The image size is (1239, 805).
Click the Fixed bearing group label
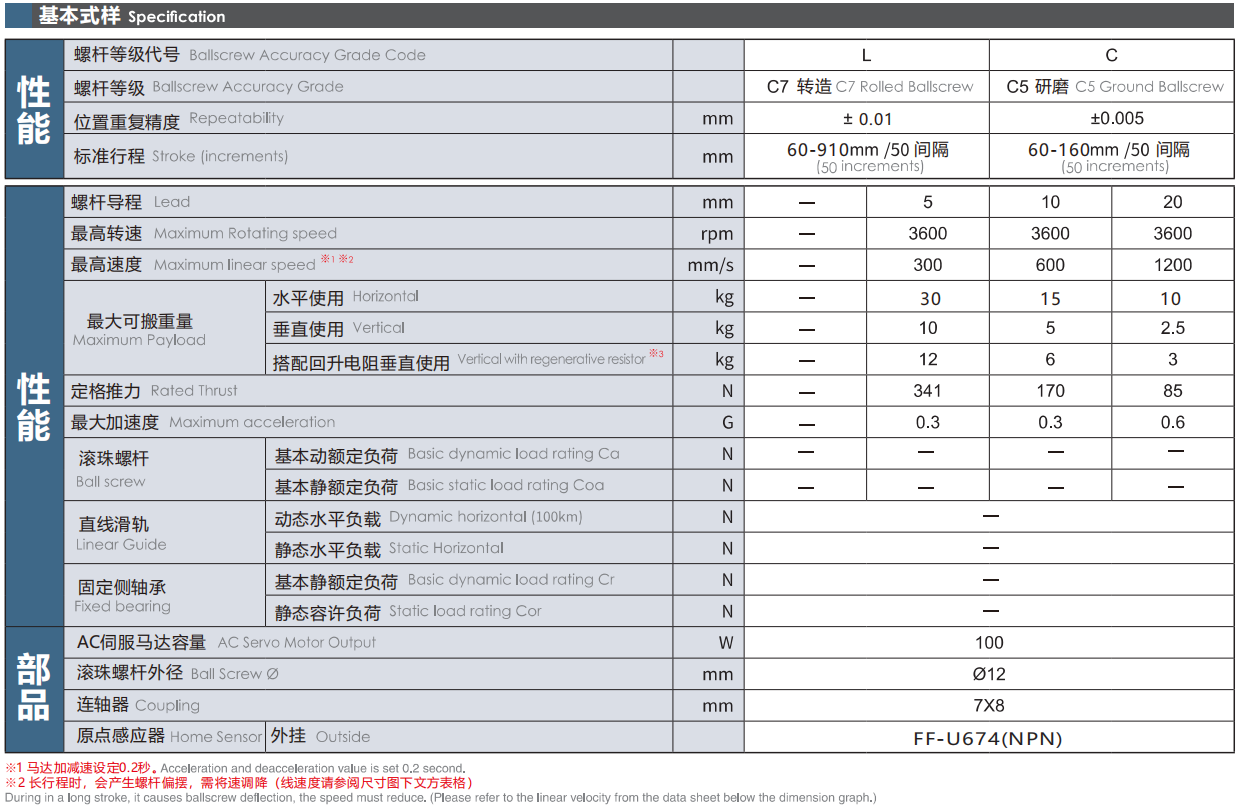[x=122, y=596]
